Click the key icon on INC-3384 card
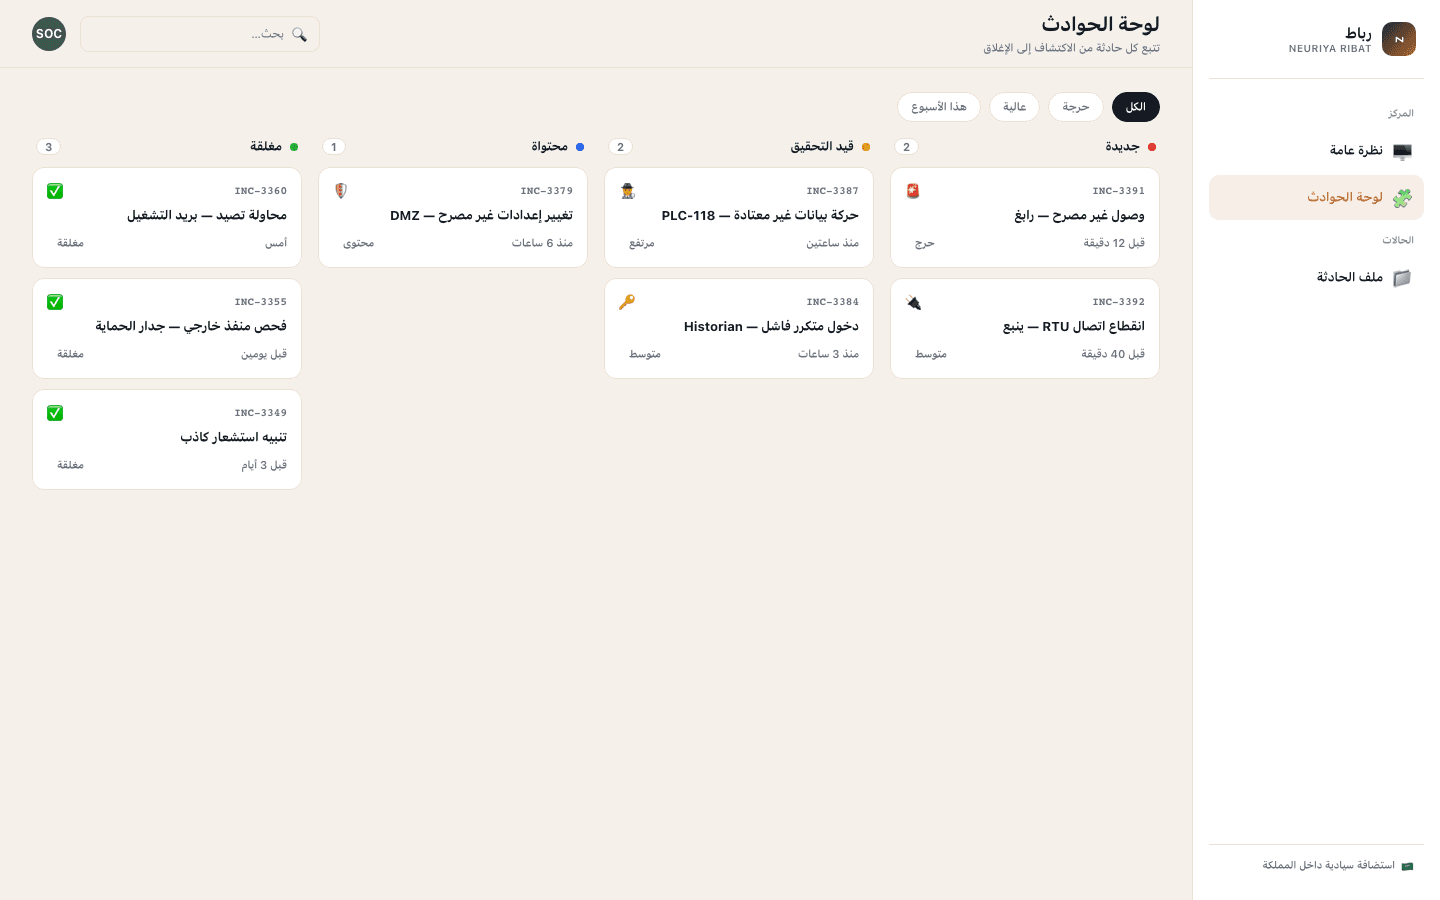This screenshot has height=900, width=1440. (x=627, y=302)
